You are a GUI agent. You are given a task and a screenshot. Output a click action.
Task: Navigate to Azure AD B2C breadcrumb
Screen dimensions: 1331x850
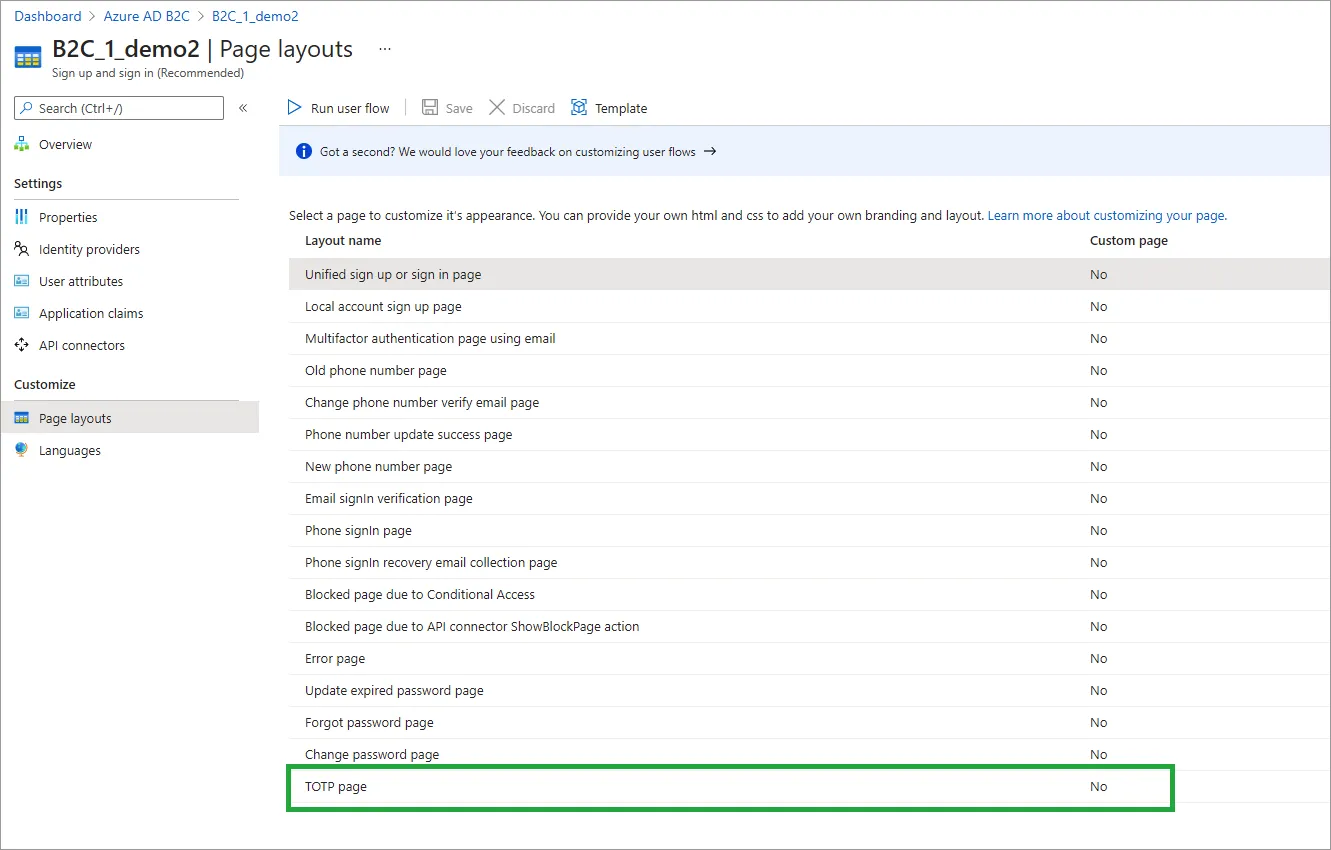tap(147, 16)
